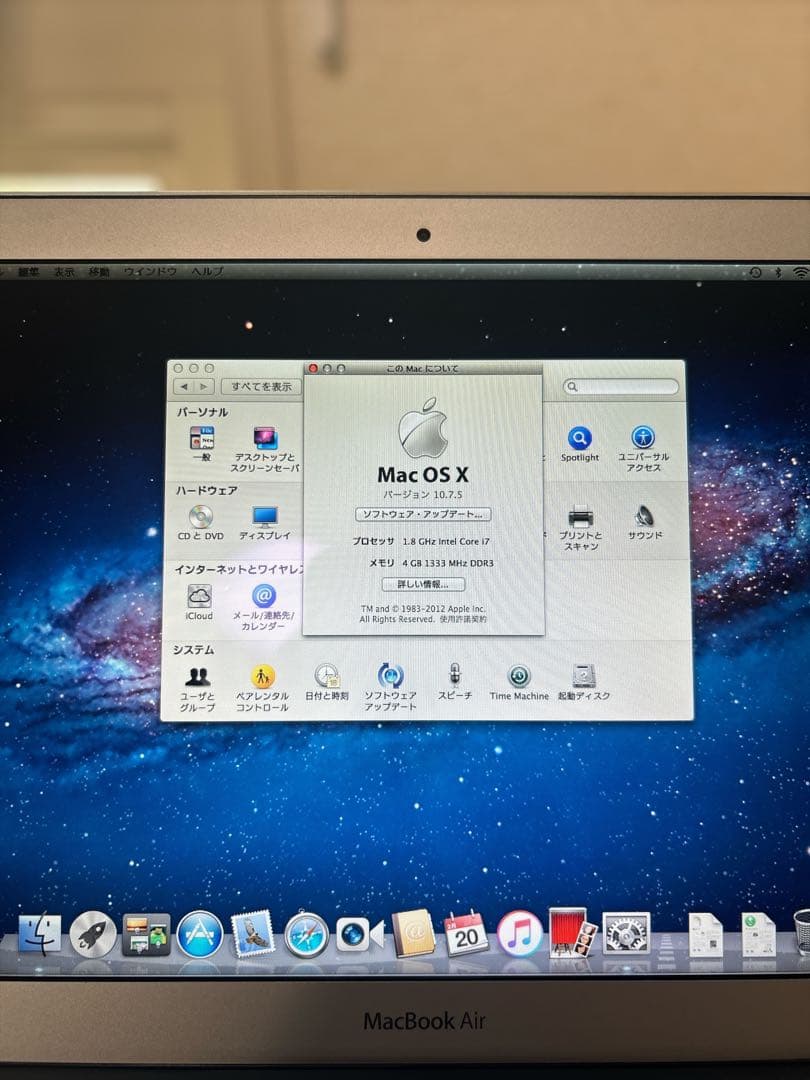The width and height of the screenshot is (810, 1080).
Task: Close the この Mac について window
Action: pyautogui.click(x=313, y=368)
